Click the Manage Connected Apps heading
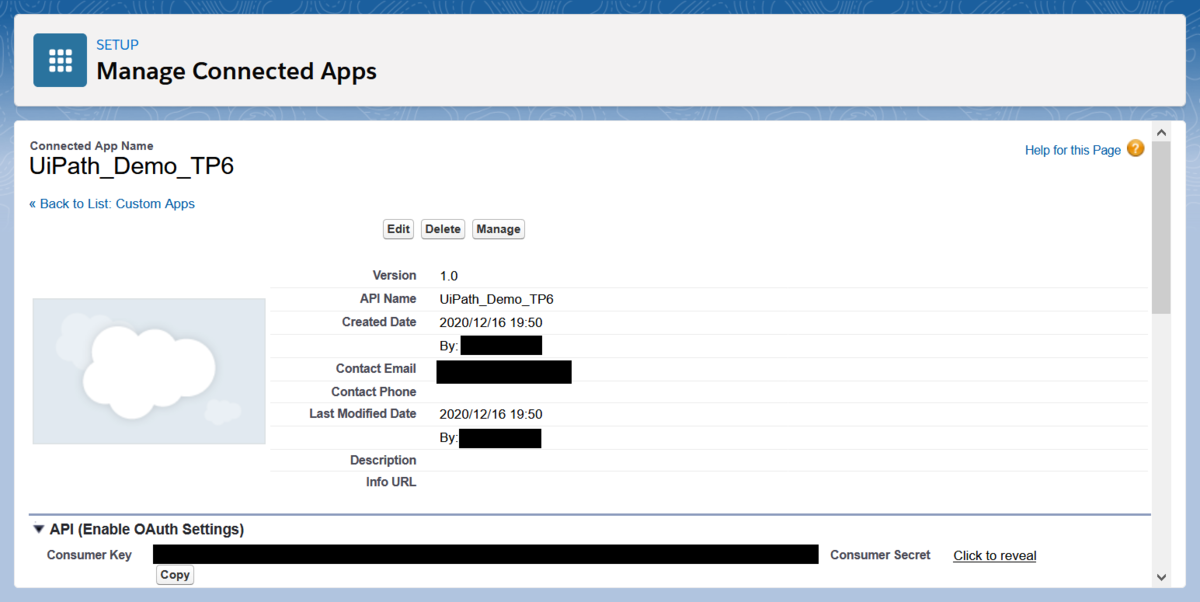The width and height of the screenshot is (1200, 602). 236,72
